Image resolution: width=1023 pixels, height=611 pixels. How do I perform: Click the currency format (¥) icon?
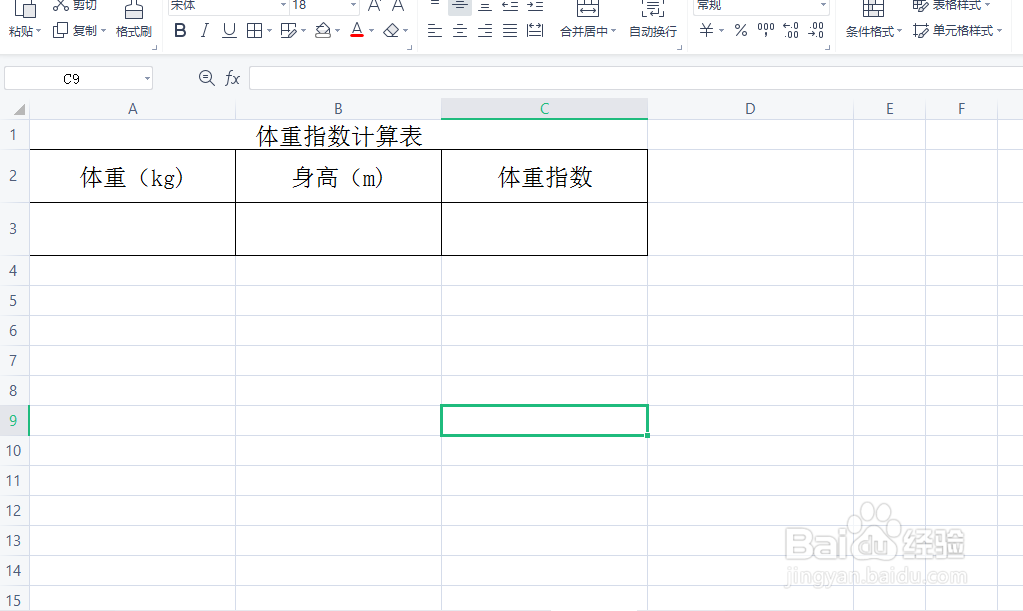tap(707, 30)
